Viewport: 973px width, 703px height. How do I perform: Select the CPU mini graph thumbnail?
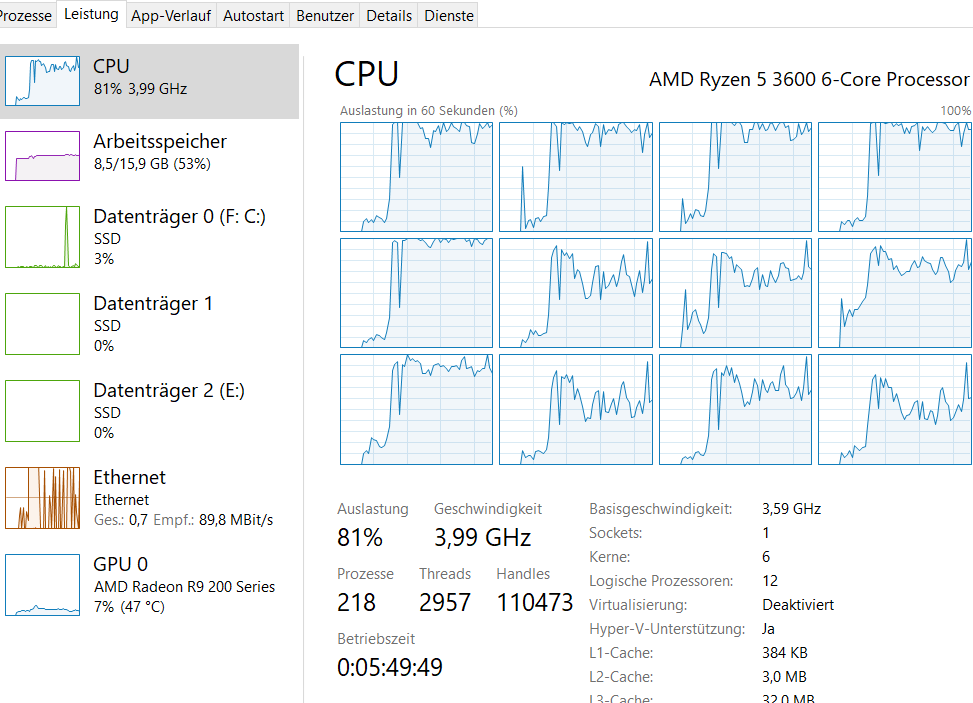(x=42, y=81)
